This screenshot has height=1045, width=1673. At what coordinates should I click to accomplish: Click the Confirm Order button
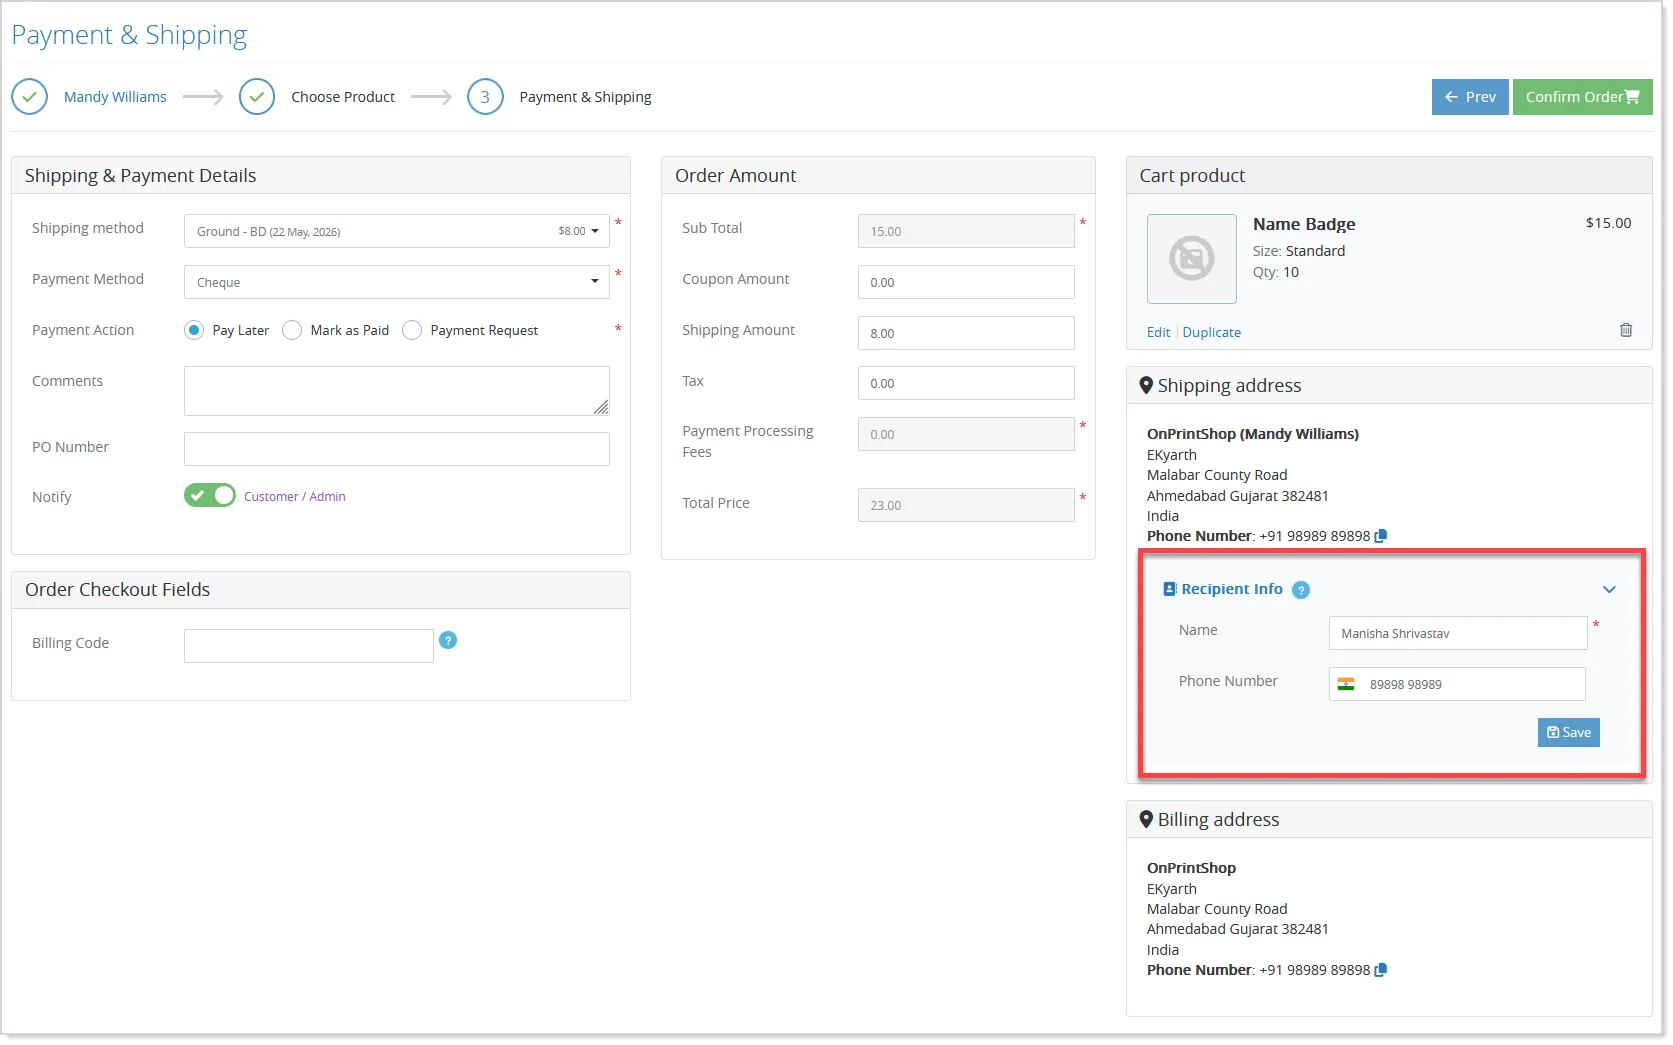point(1582,97)
